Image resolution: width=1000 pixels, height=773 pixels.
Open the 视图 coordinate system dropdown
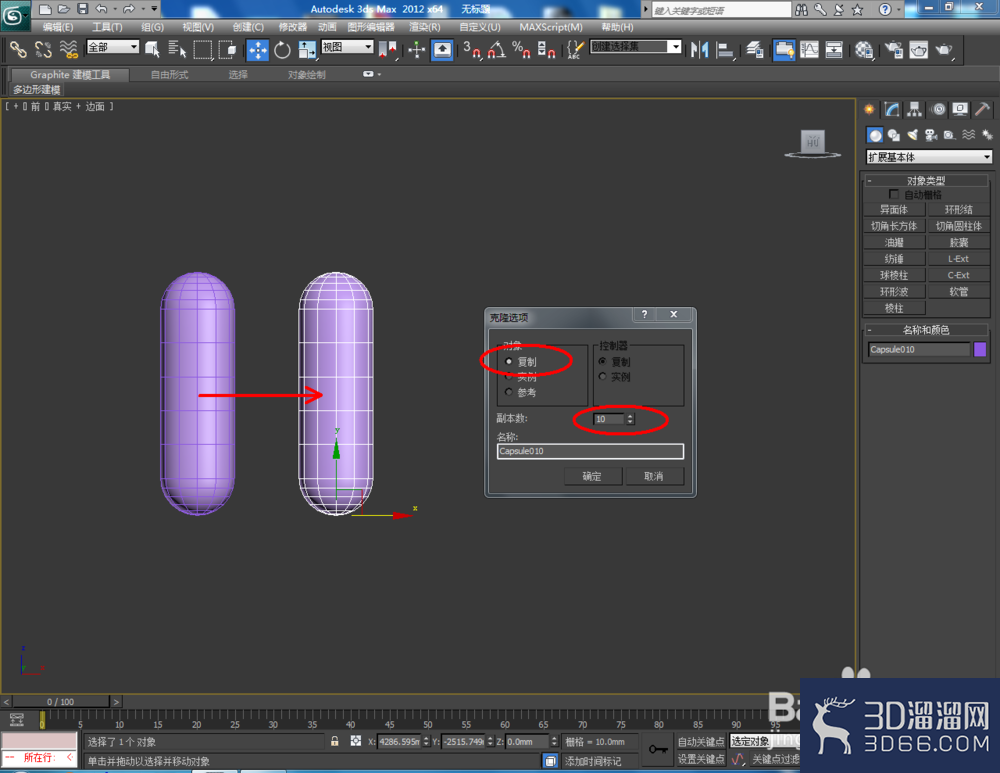(347, 47)
